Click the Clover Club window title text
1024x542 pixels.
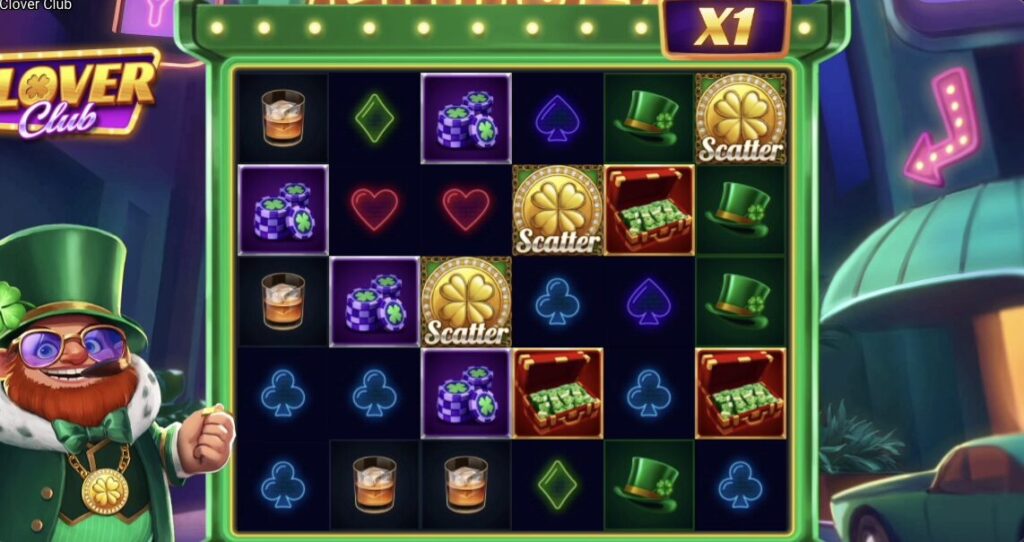tap(36, 5)
